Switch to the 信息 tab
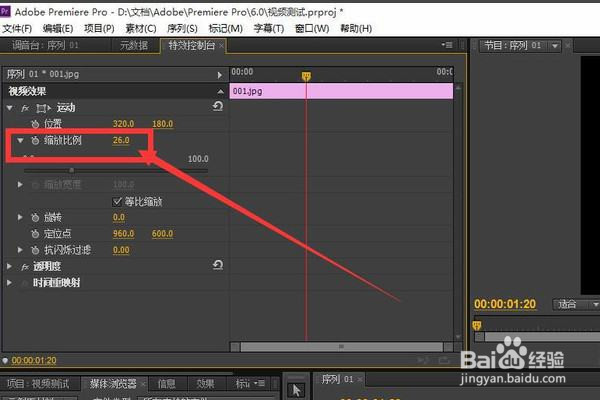Image resolution: width=600 pixels, height=400 pixels. [166, 384]
